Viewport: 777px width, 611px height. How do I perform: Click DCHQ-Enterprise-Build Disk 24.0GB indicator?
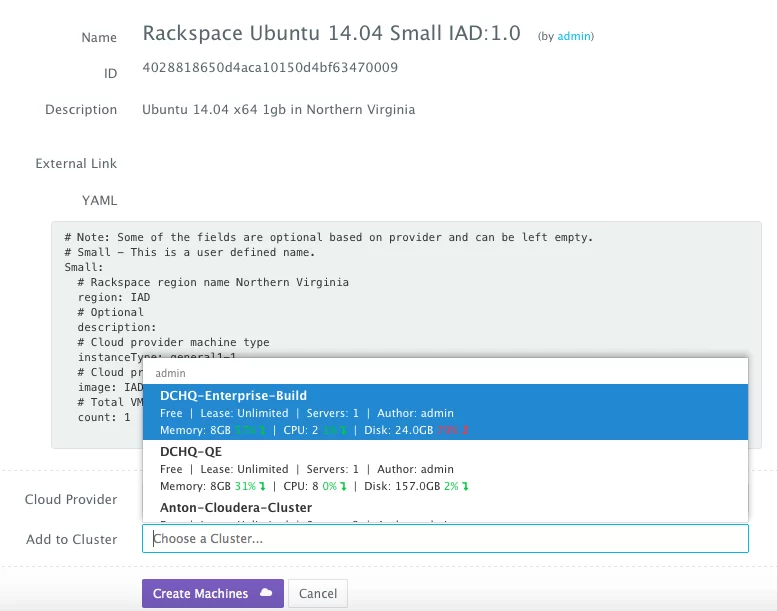[x=416, y=430]
